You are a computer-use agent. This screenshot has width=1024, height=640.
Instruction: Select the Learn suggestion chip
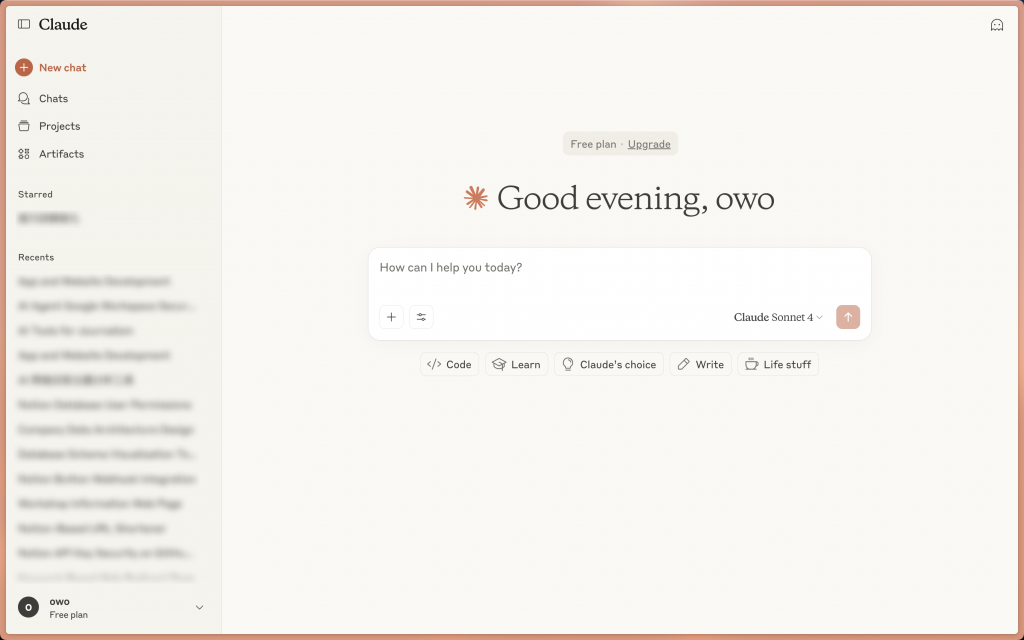pyautogui.click(x=517, y=364)
